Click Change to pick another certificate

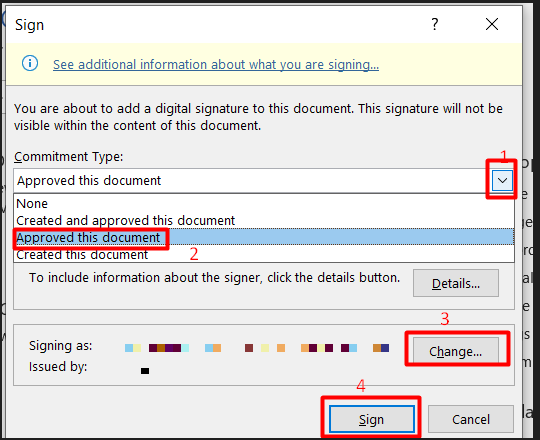coord(456,351)
